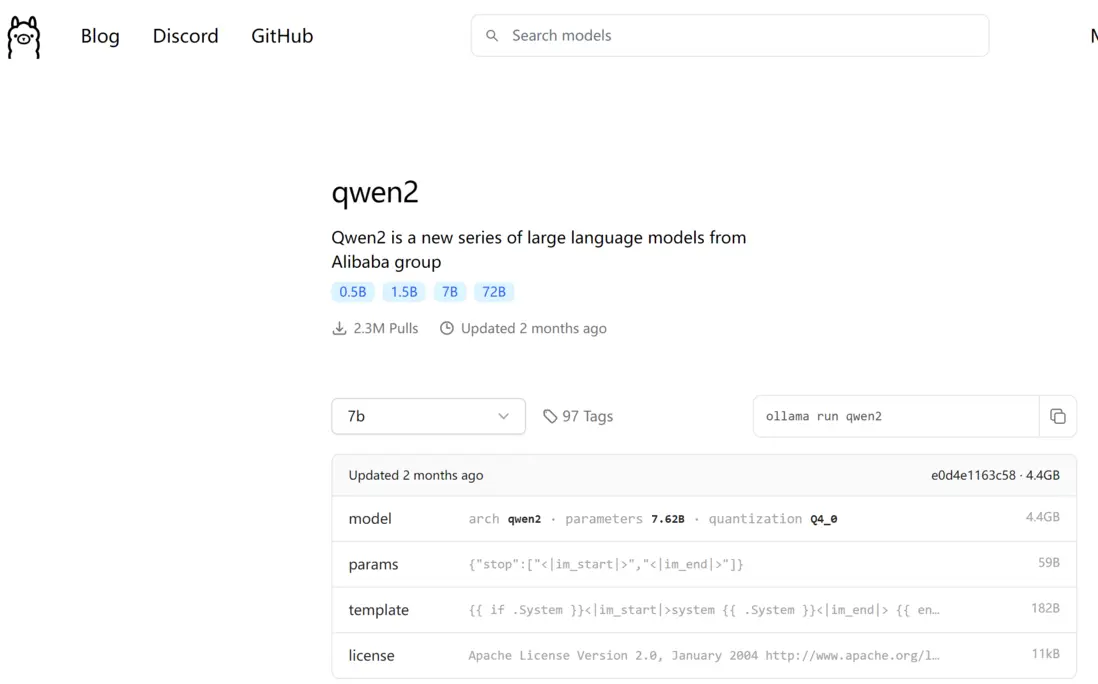1098x684 pixels.
Task: Go to the Discord link
Action: click(185, 36)
